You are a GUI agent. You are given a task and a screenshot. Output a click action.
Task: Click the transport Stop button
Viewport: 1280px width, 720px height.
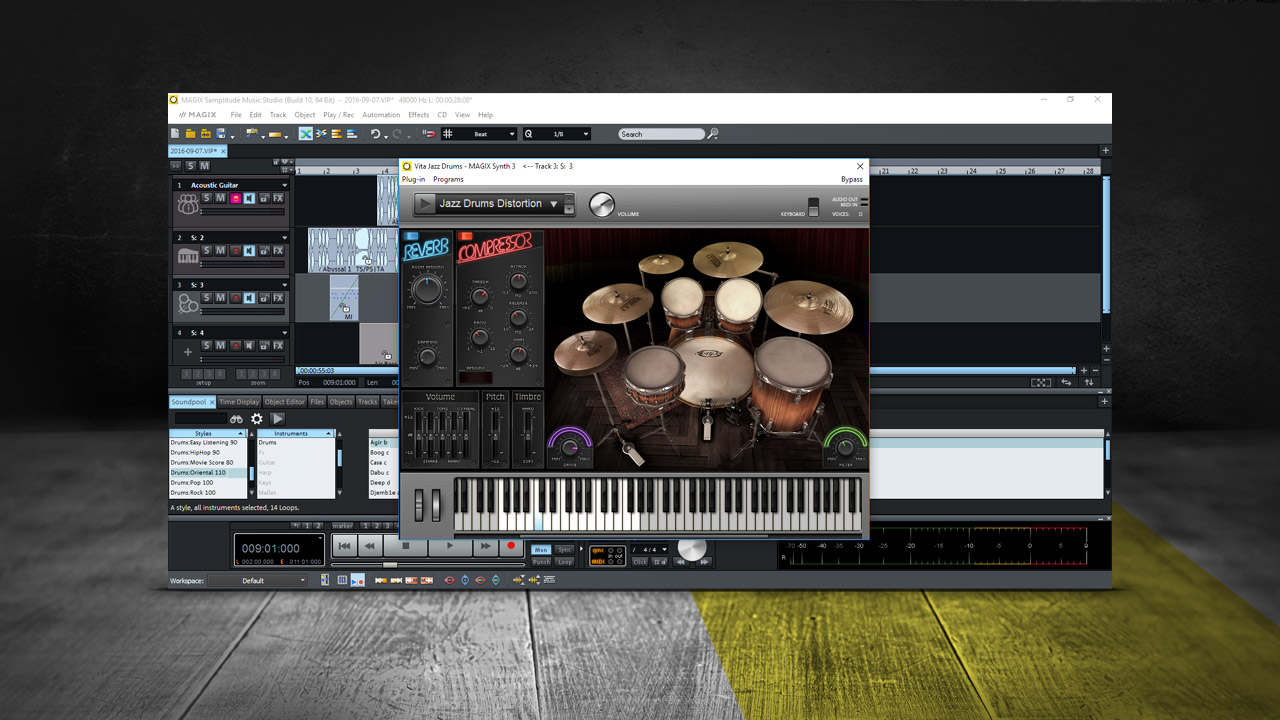pyautogui.click(x=405, y=546)
